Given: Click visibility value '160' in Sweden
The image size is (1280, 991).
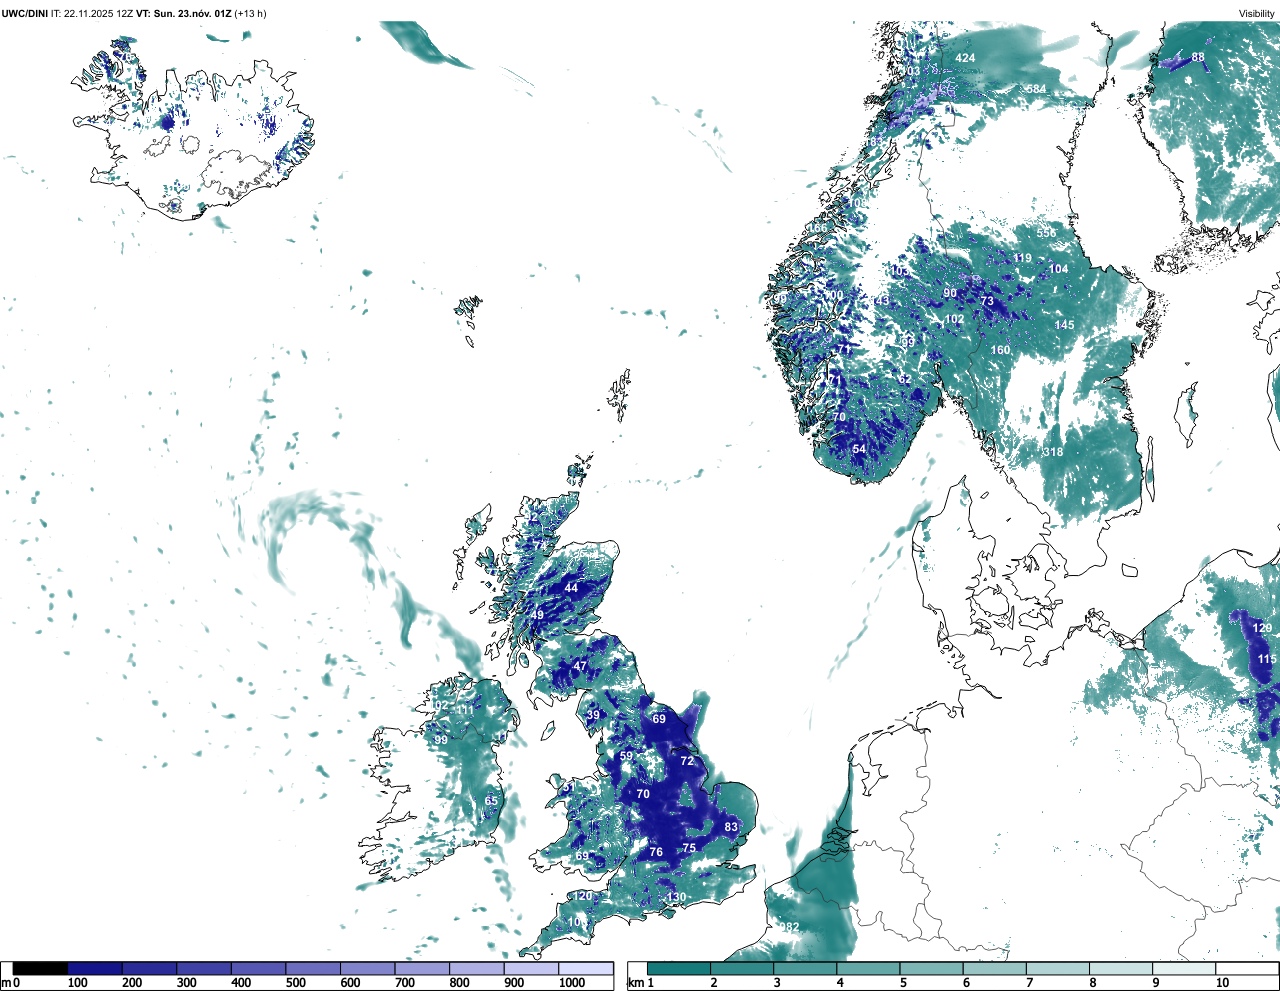Looking at the screenshot, I should click(x=1000, y=350).
